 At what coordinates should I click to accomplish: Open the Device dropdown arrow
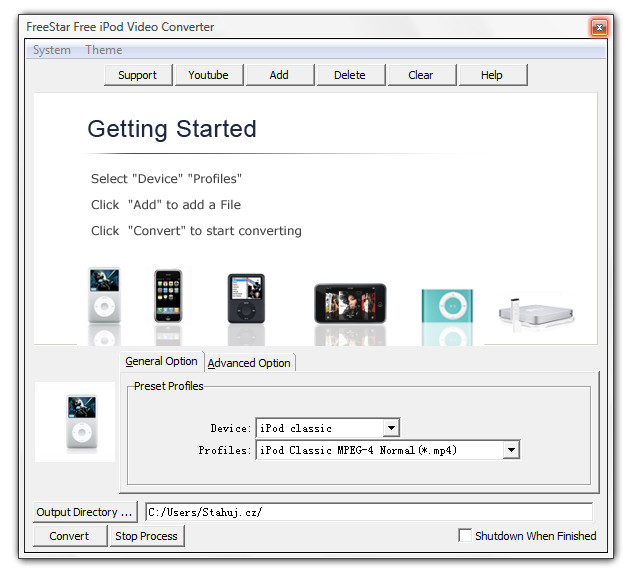tap(391, 428)
